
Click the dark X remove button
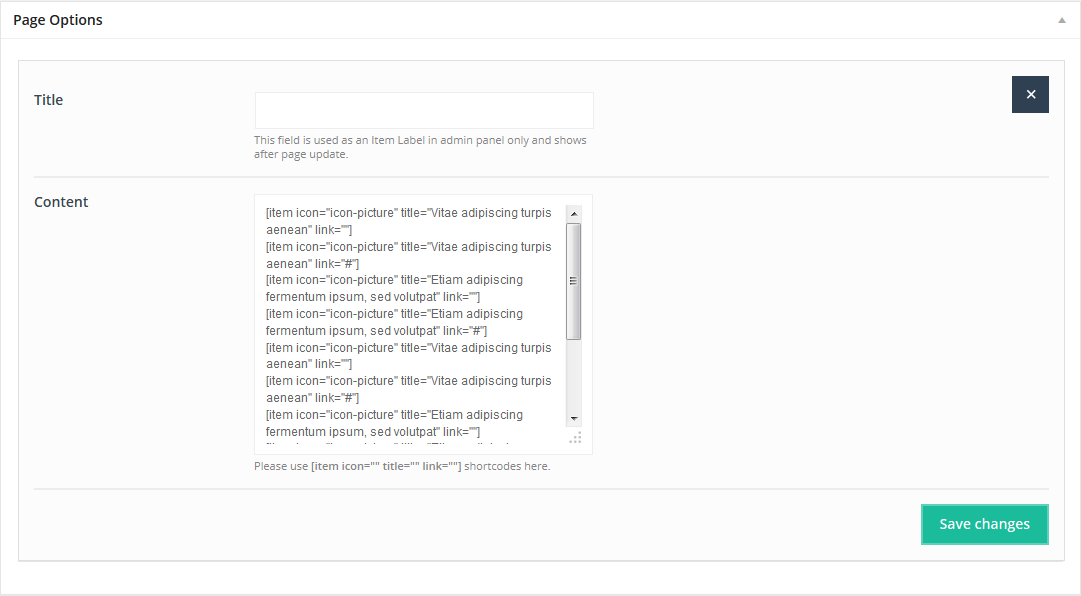1030,94
